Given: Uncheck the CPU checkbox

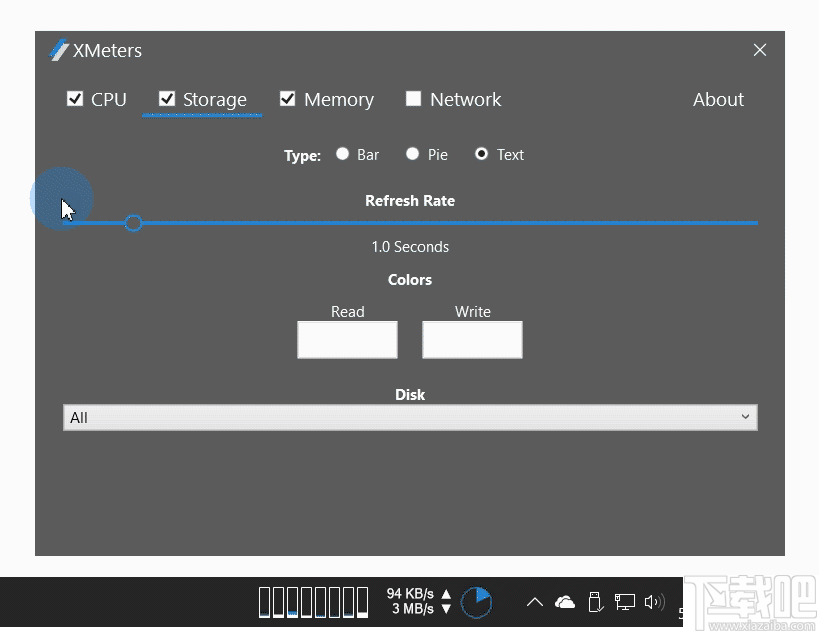Looking at the screenshot, I should (75, 99).
